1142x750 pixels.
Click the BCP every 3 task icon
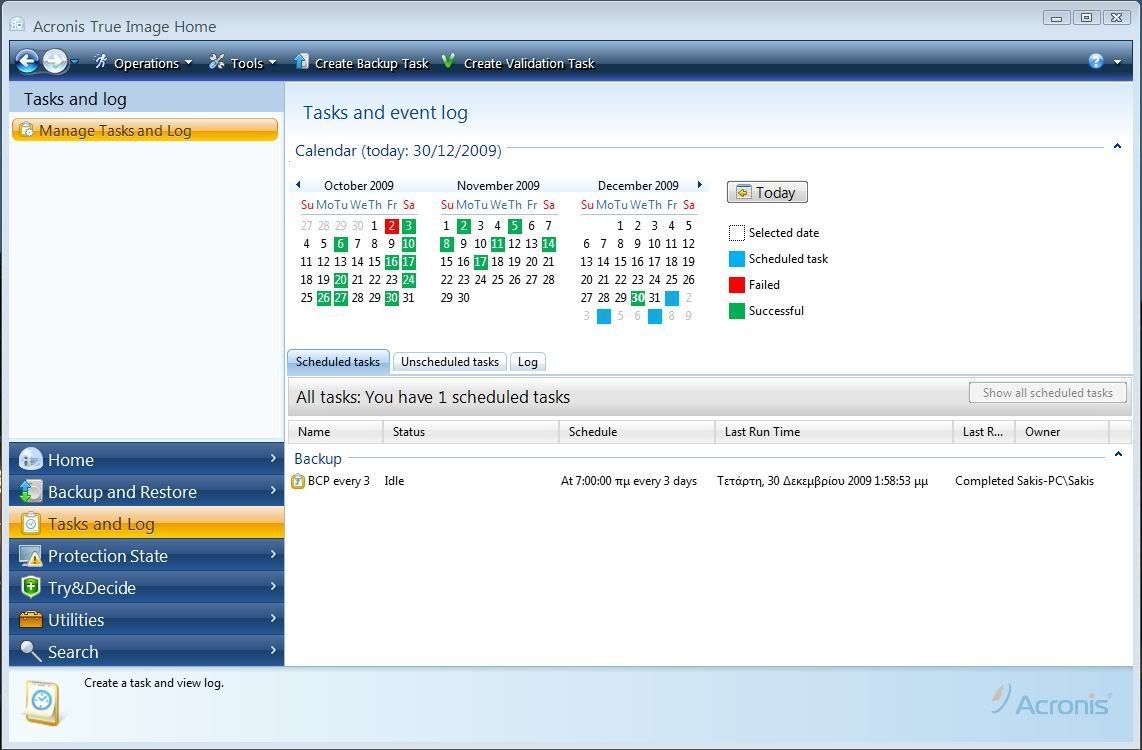coord(299,480)
